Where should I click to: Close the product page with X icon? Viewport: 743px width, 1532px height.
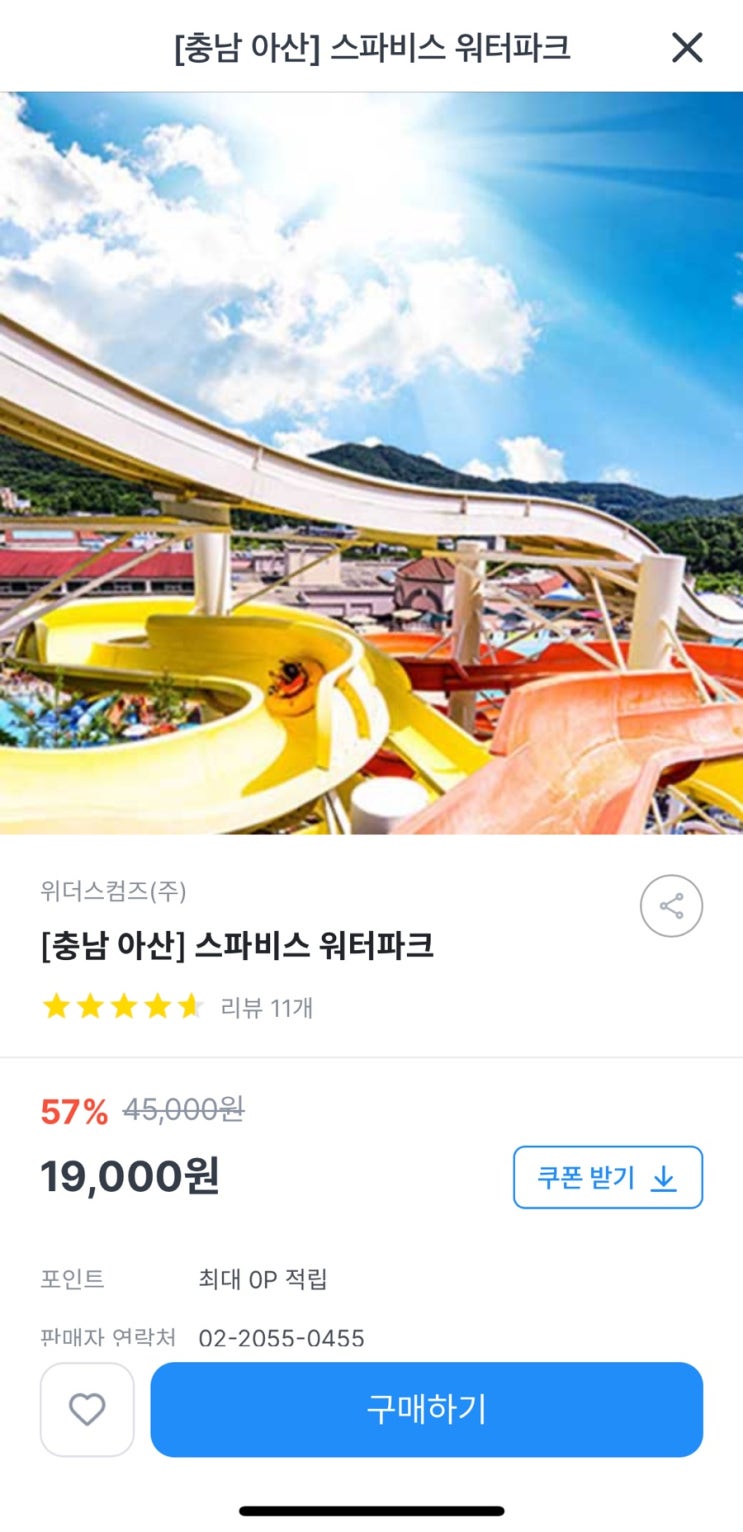click(687, 47)
